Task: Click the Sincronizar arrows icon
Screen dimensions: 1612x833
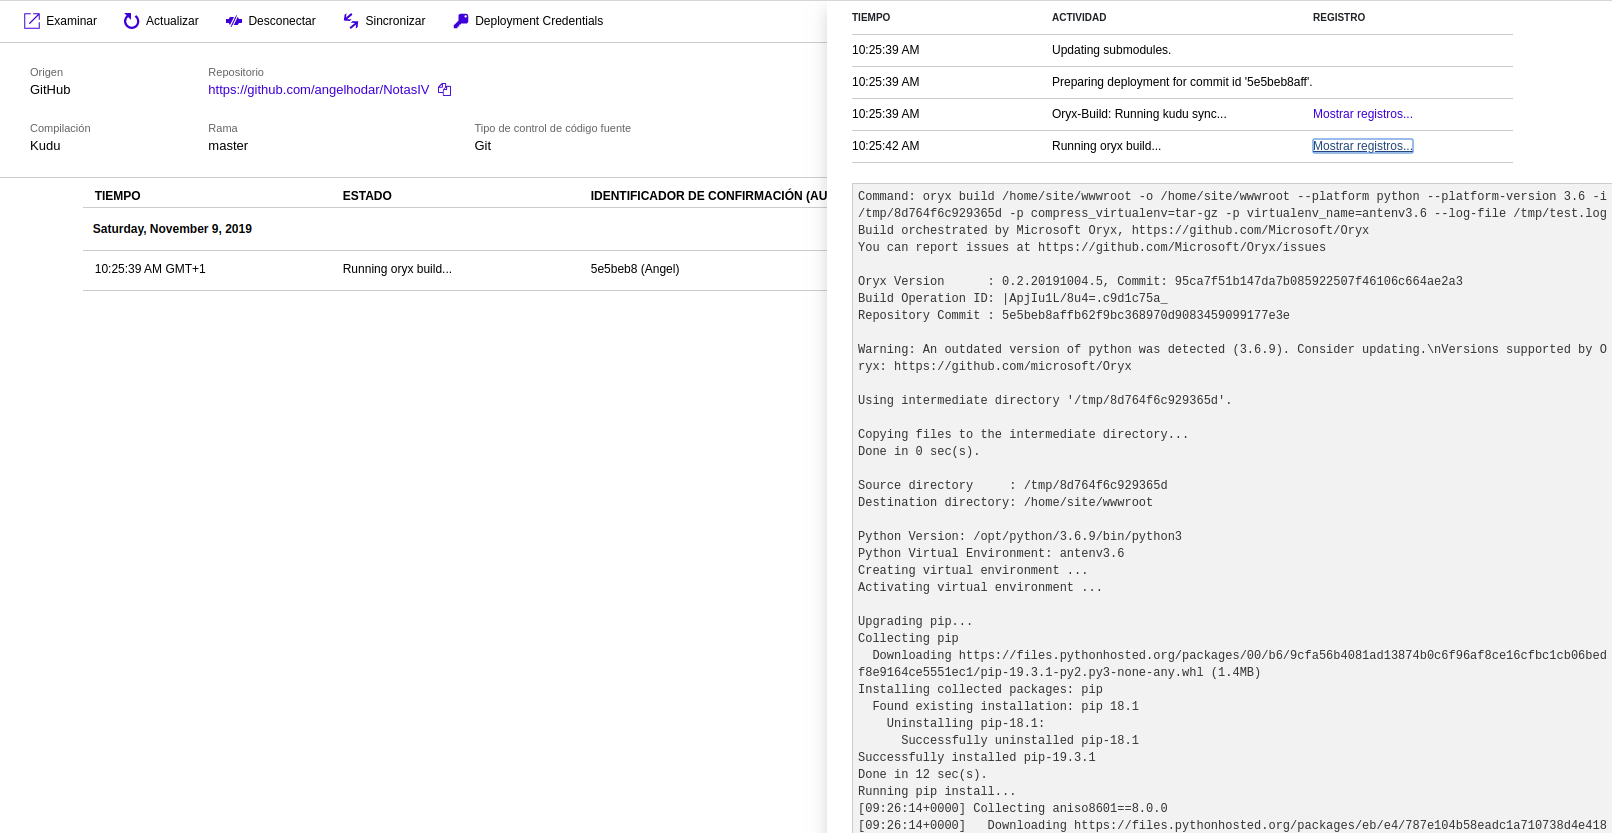Action: (351, 21)
